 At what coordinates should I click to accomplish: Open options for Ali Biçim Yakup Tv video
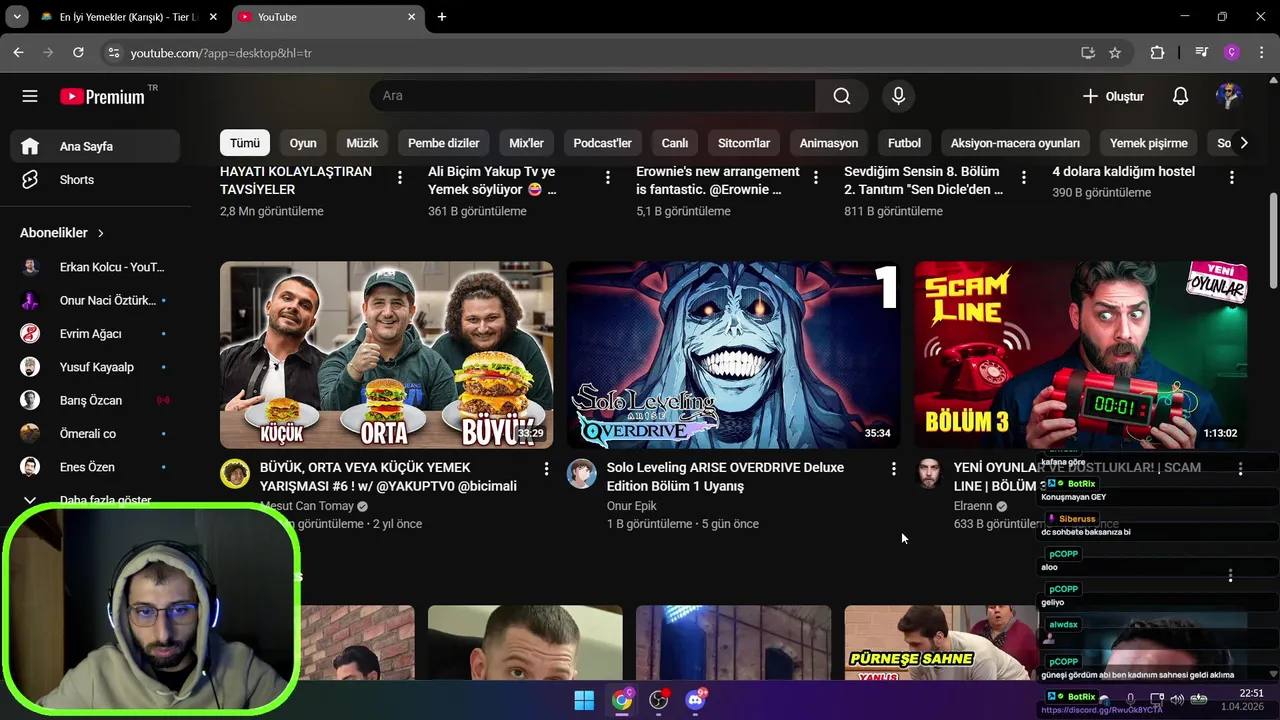pos(608,178)
